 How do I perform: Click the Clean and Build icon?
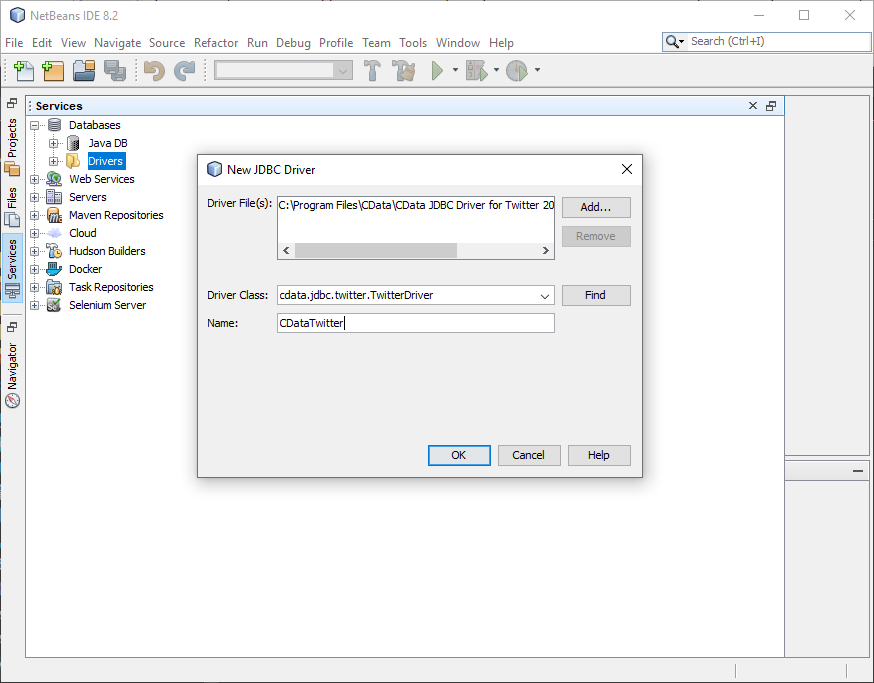404,71
